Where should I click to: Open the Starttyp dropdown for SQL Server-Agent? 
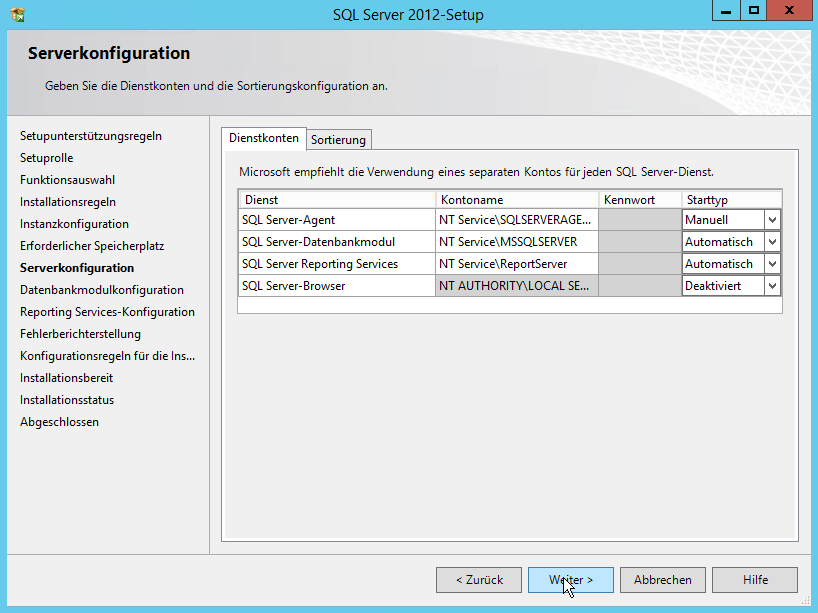[x=771, y=220]
